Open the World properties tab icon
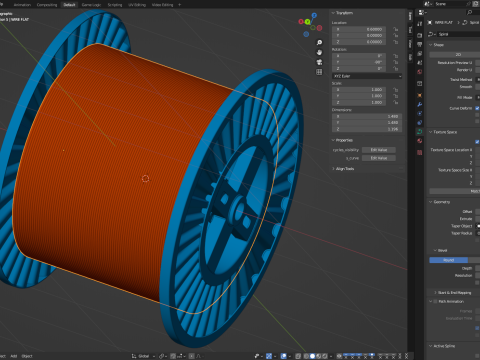The image size is (480, 360). (420, 72)
